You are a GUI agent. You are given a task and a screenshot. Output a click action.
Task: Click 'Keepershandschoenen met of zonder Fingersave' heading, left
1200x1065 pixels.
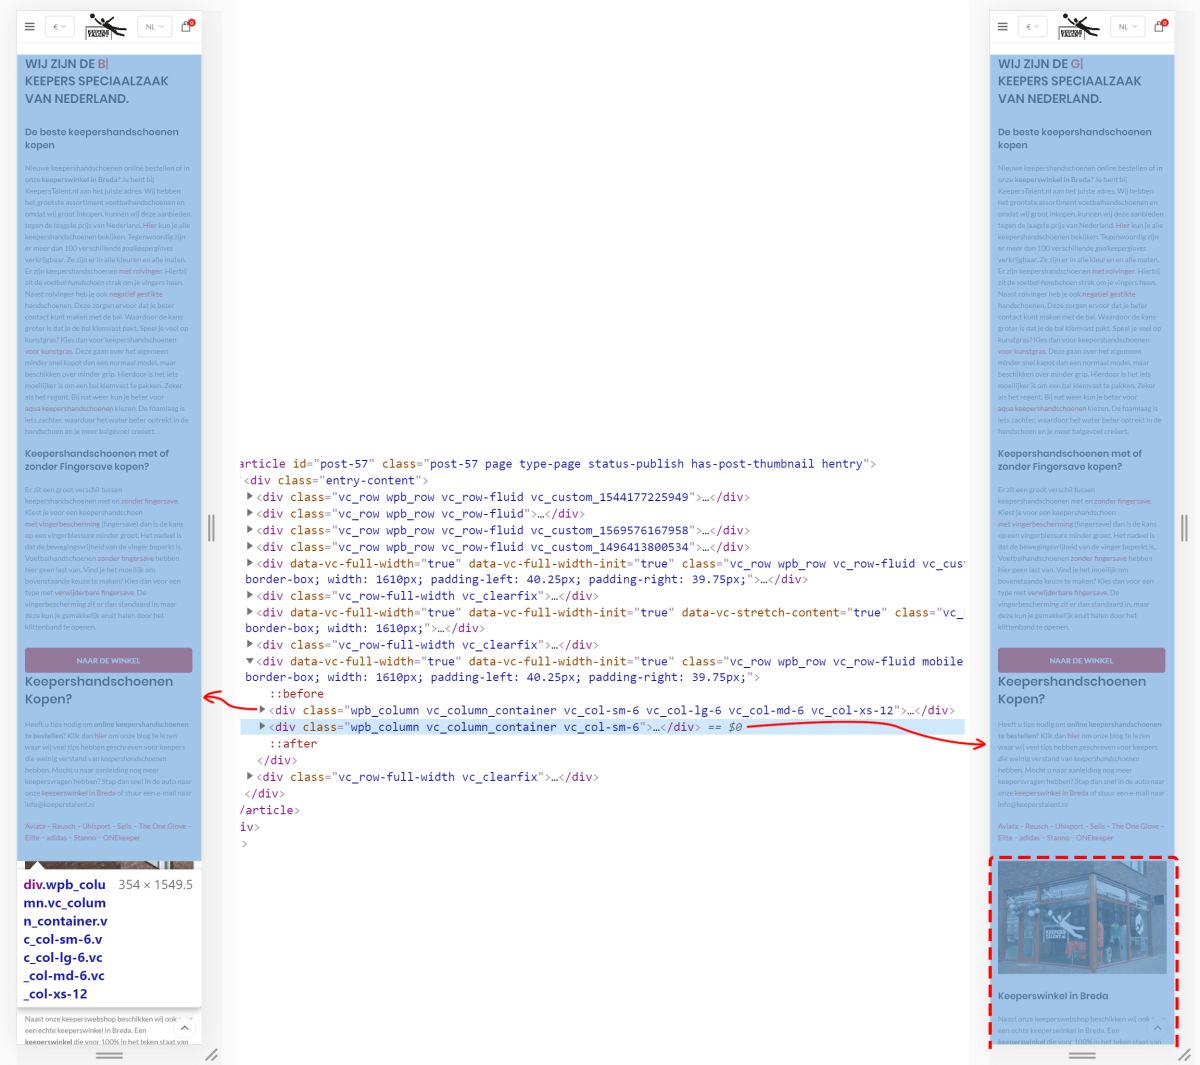[x=97, y=460]
